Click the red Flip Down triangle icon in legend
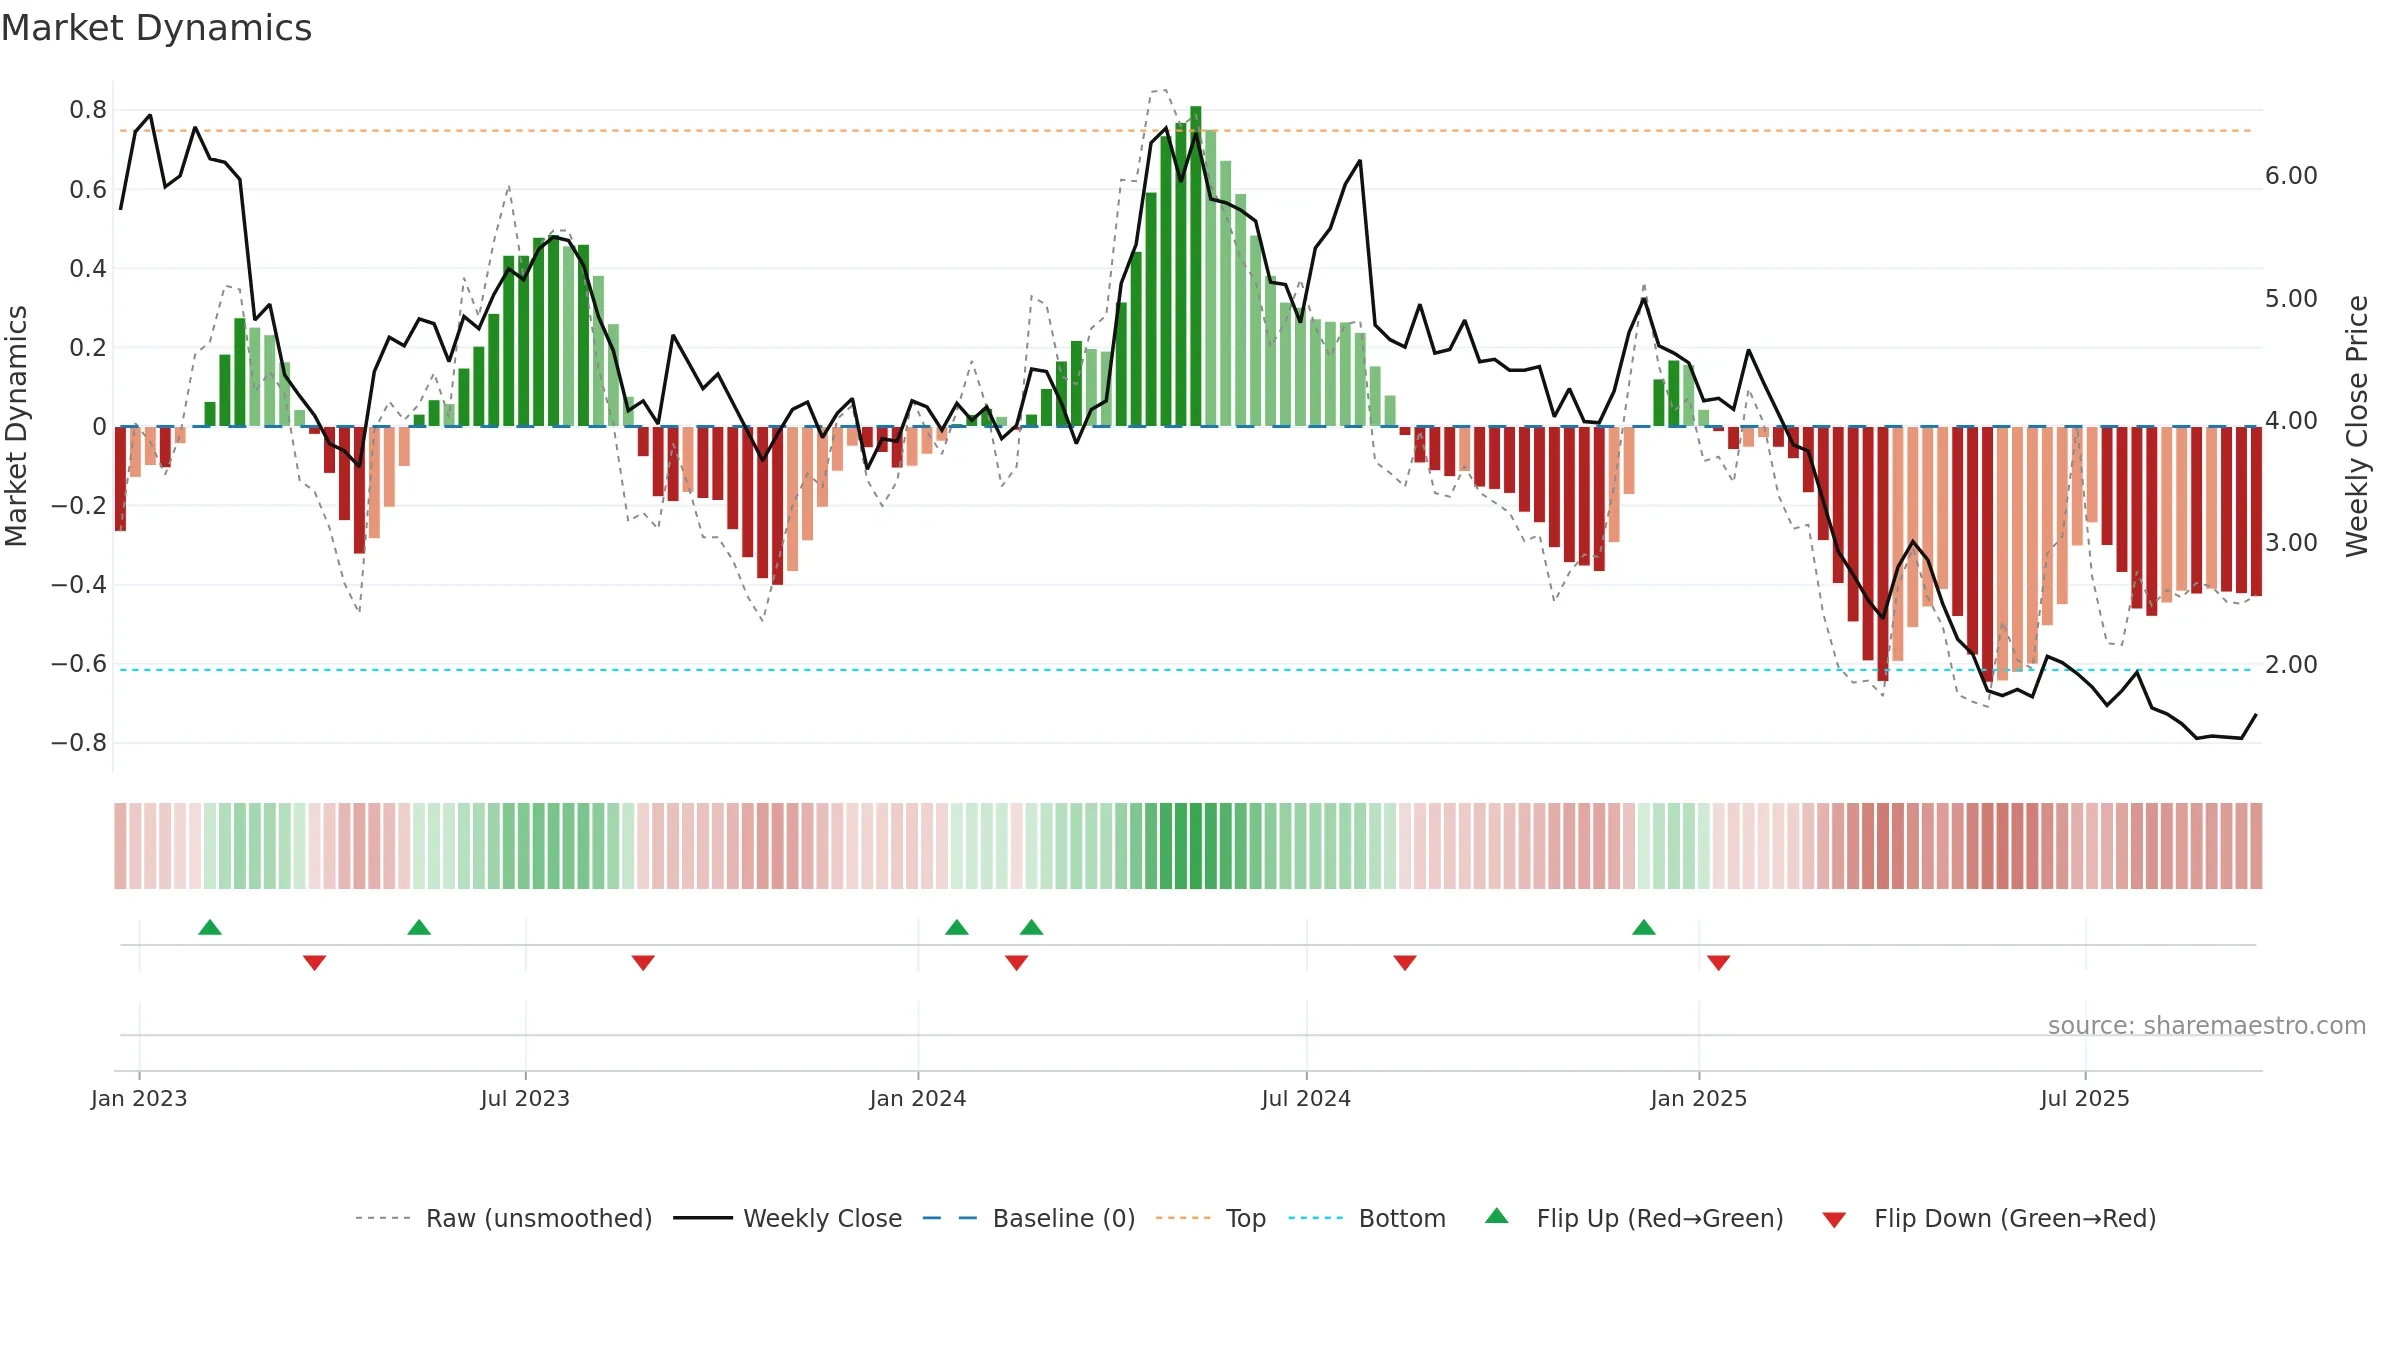The image size is (2400, 1350). point(1834,1220)
